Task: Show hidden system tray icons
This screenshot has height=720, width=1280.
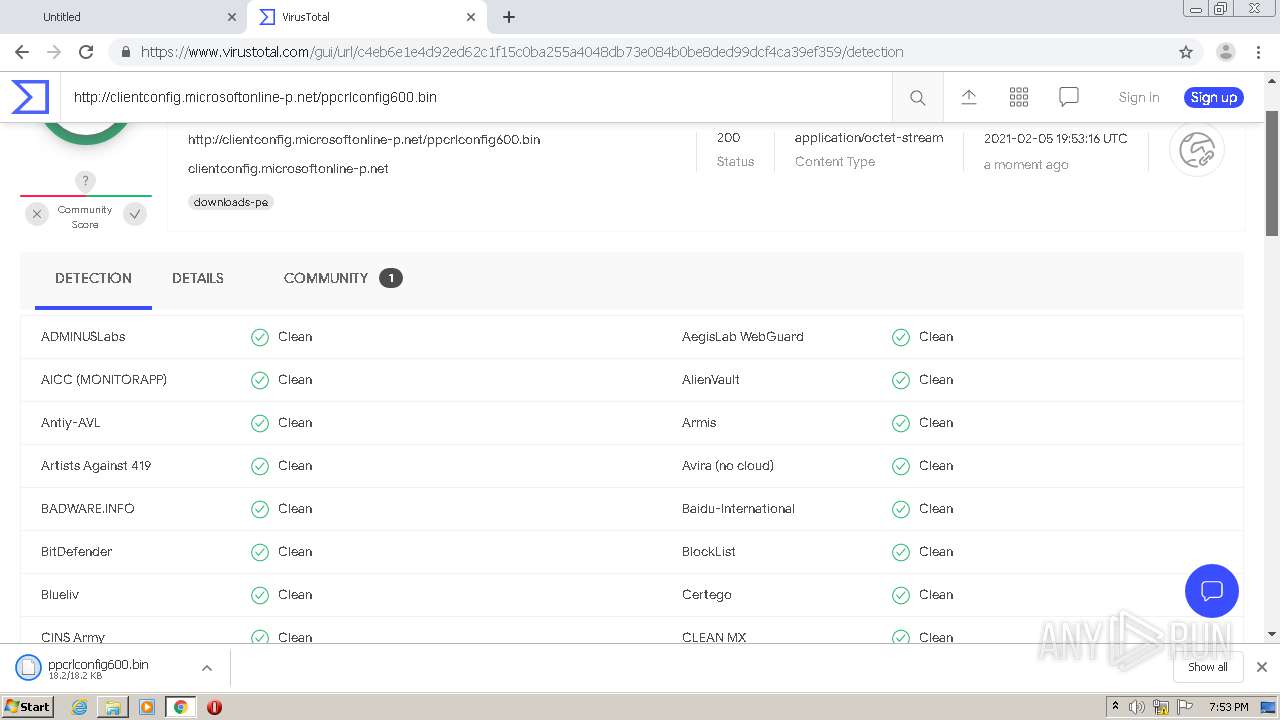Action: [1115, 707]
